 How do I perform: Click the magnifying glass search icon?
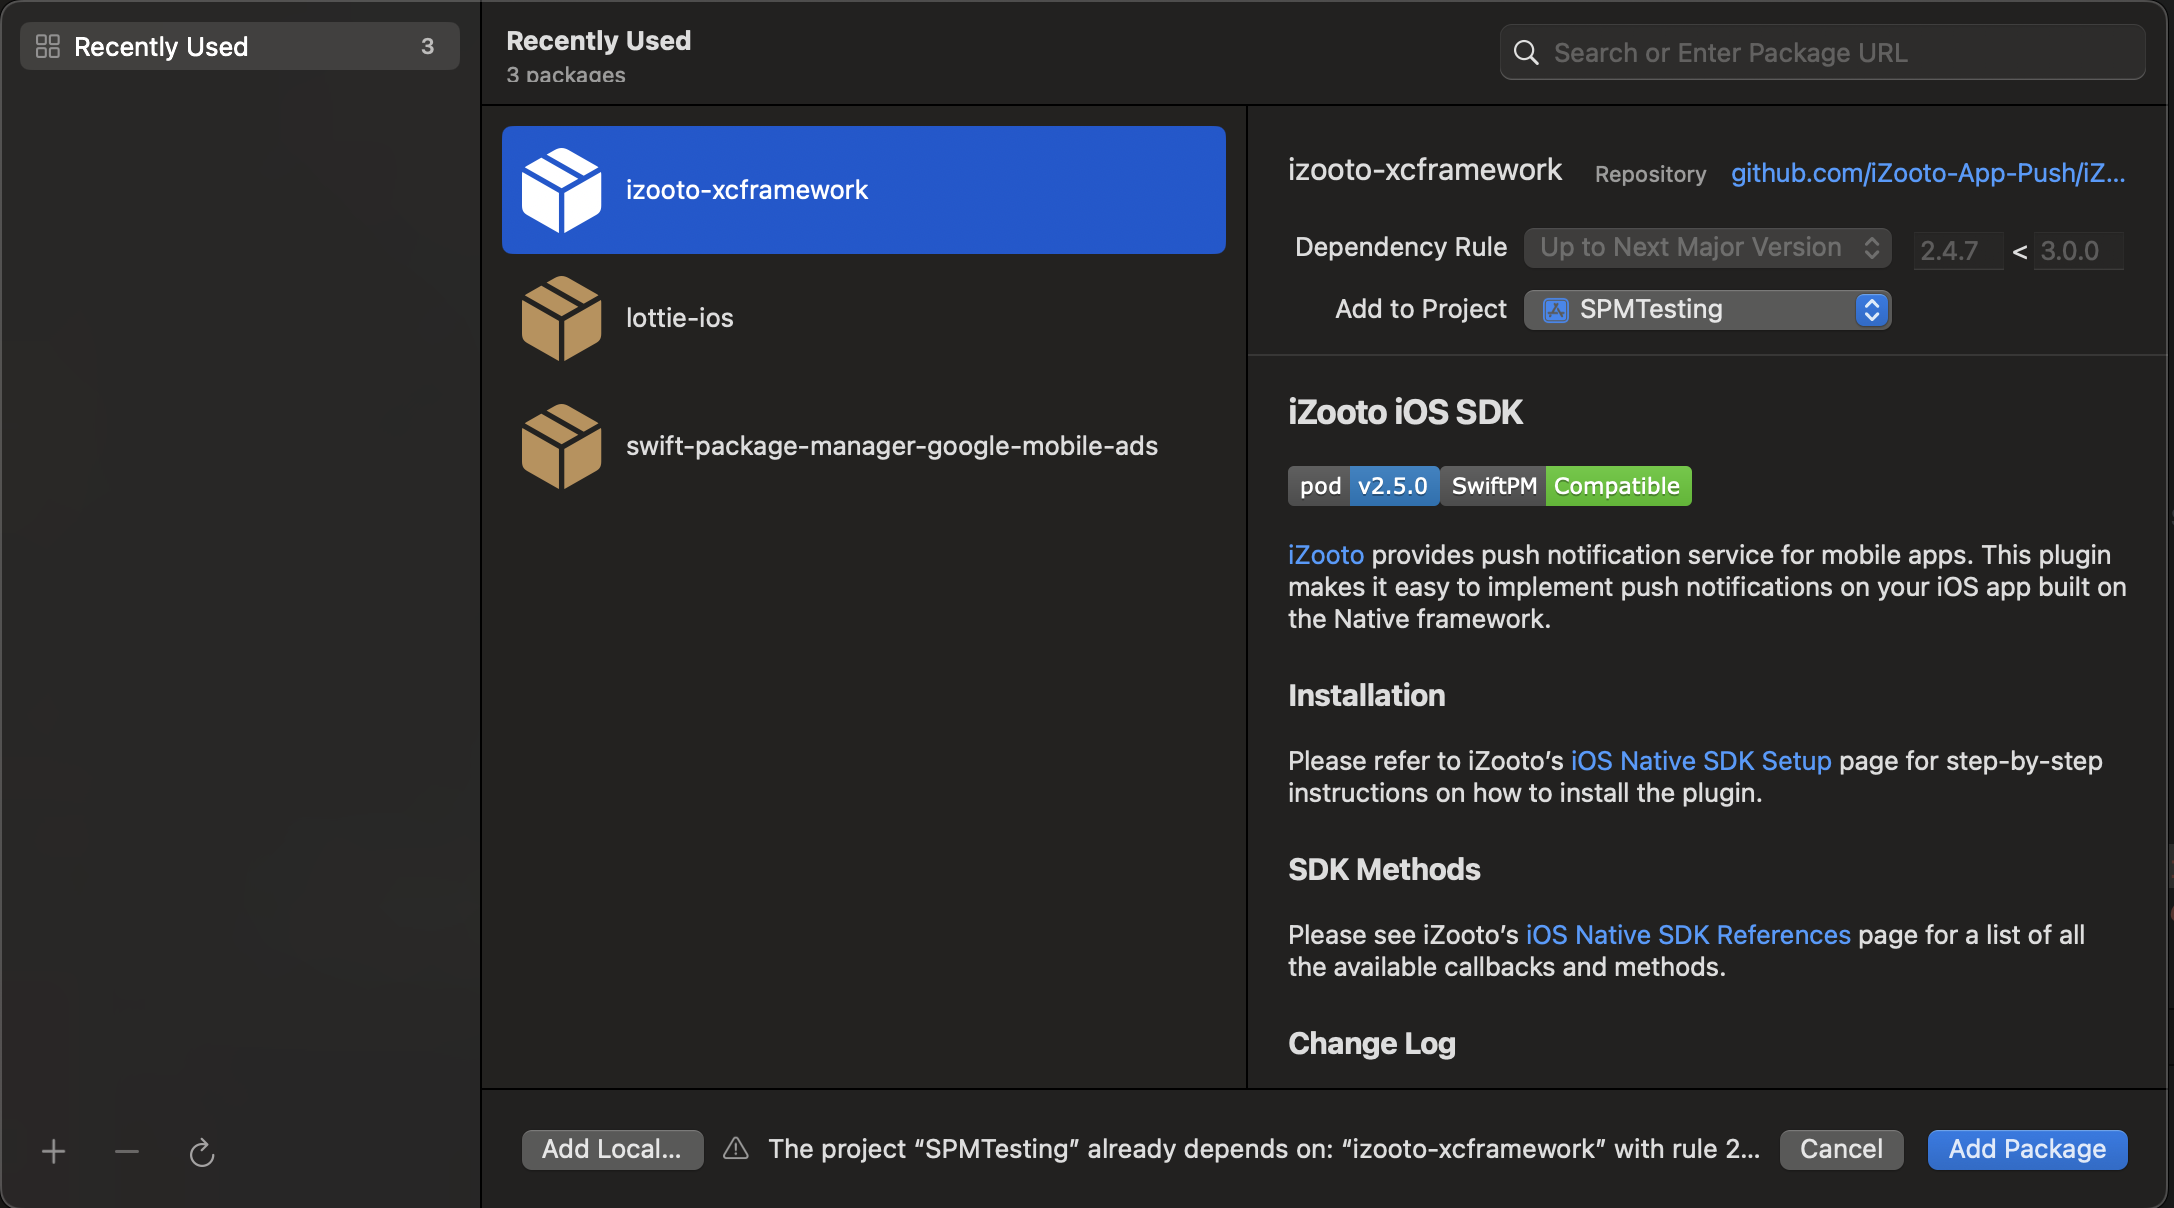1526,53
